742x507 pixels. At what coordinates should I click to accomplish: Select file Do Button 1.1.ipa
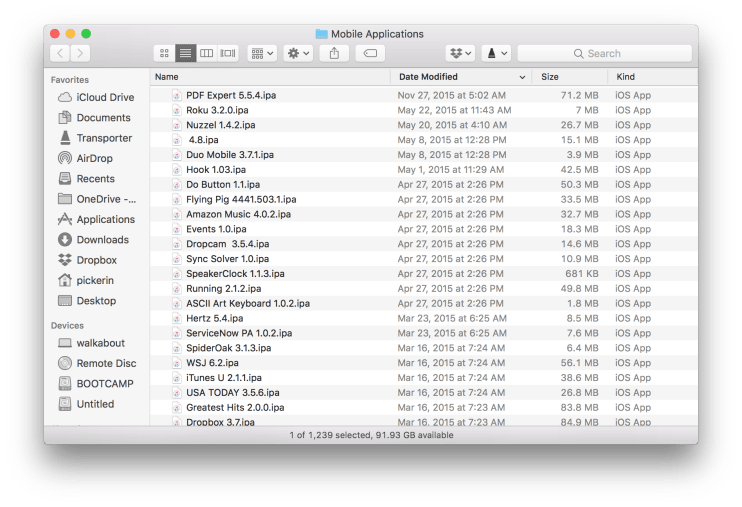[424, 184]
